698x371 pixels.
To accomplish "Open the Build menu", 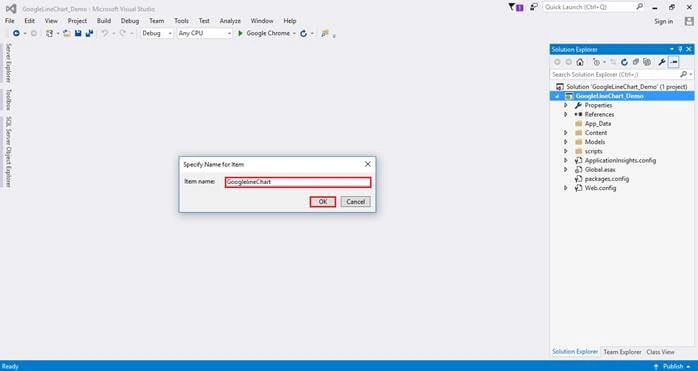I will tap(104, 21).
